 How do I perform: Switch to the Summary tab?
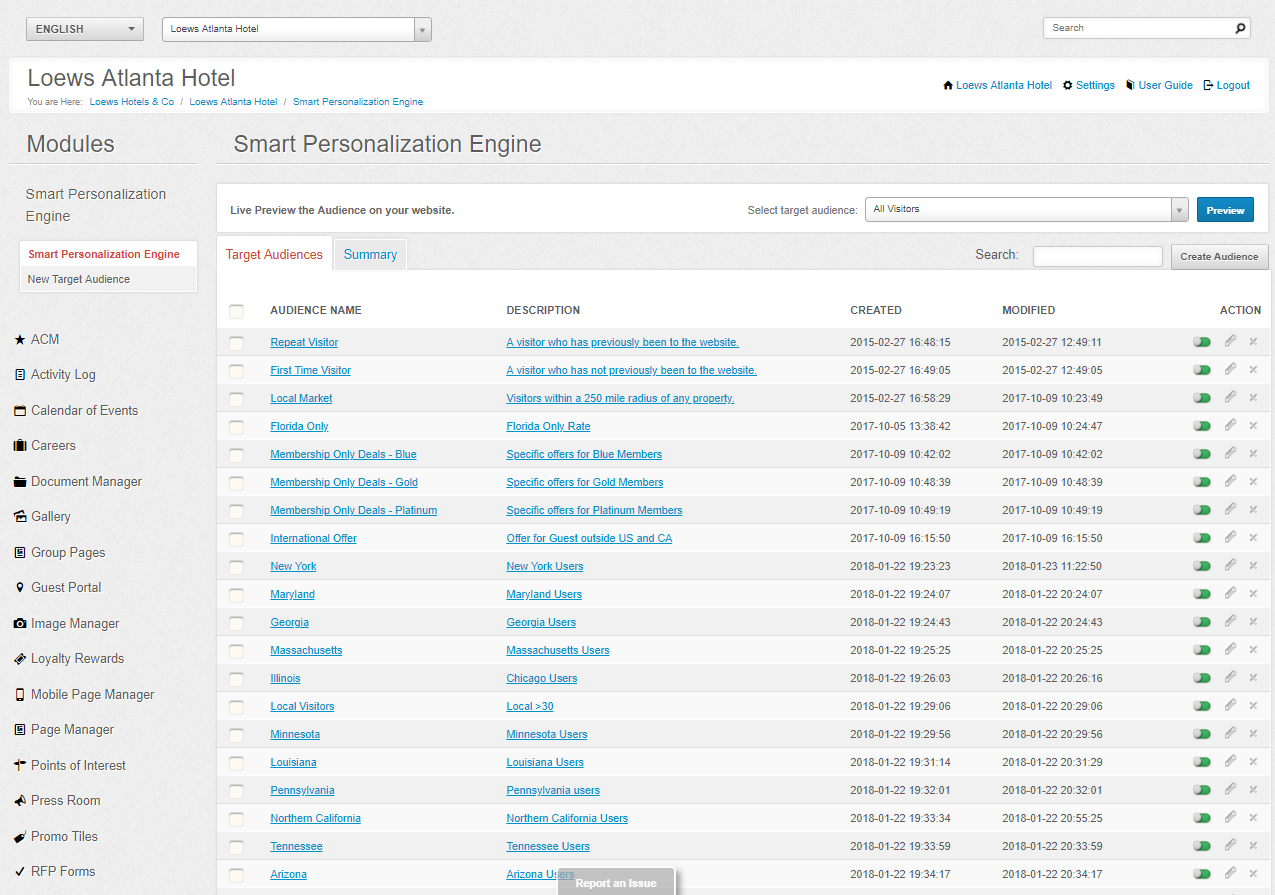[x=370, y=255]
